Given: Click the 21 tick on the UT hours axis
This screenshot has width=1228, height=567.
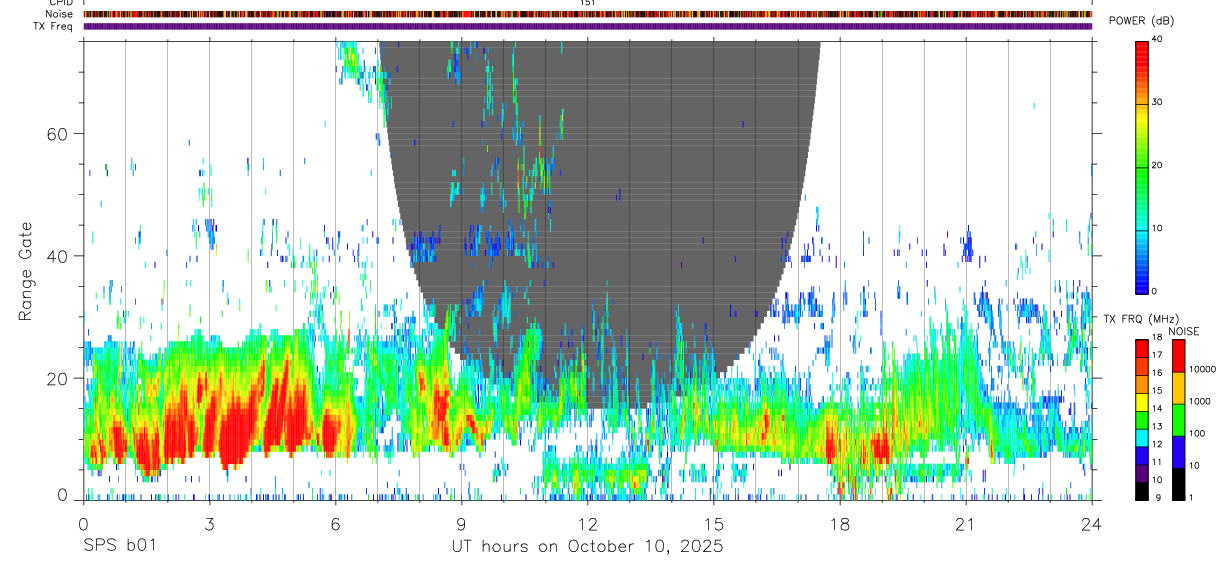Looking at the screenshot, I should coord(965,523).
